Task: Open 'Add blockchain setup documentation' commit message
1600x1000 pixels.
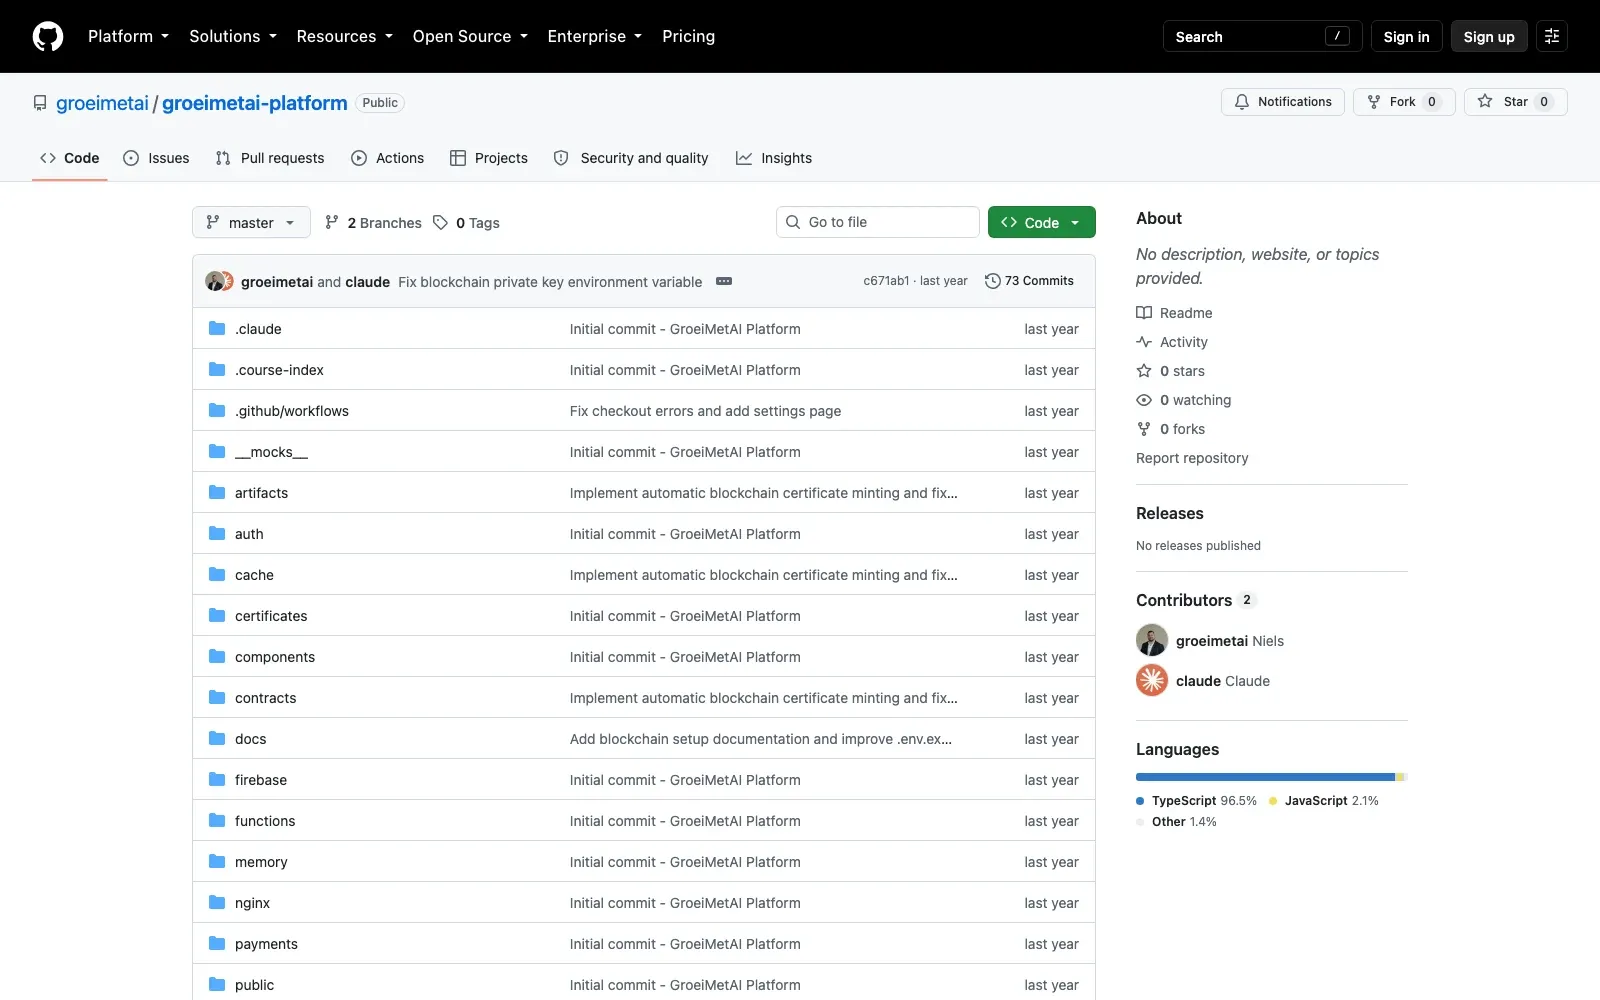Action: pyautogui.click(x=761, y=739)
